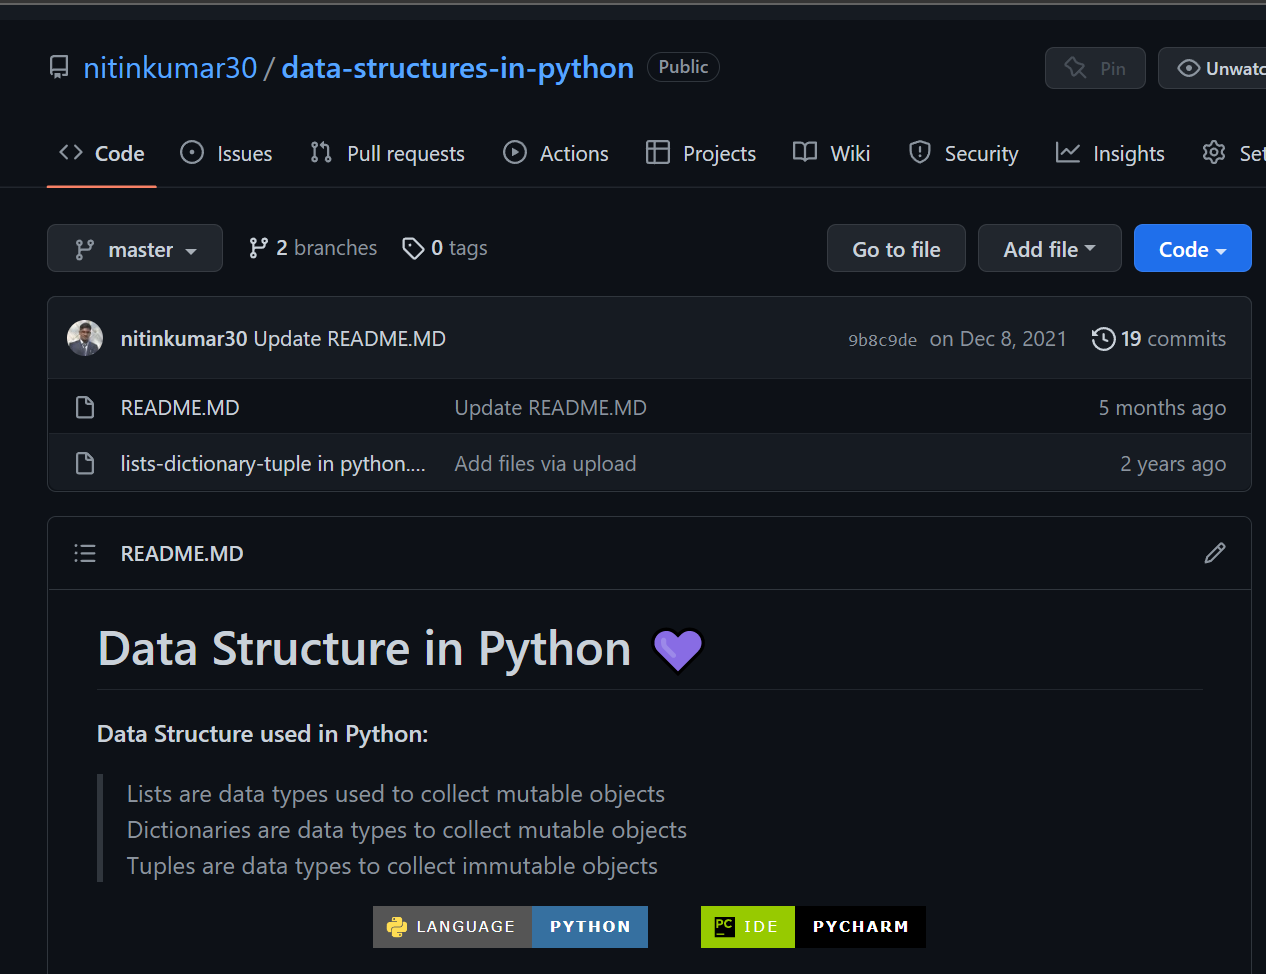Toggle Pin for this repository
The width and height of the screenshot is (1266, 974).
(1095, 68)
